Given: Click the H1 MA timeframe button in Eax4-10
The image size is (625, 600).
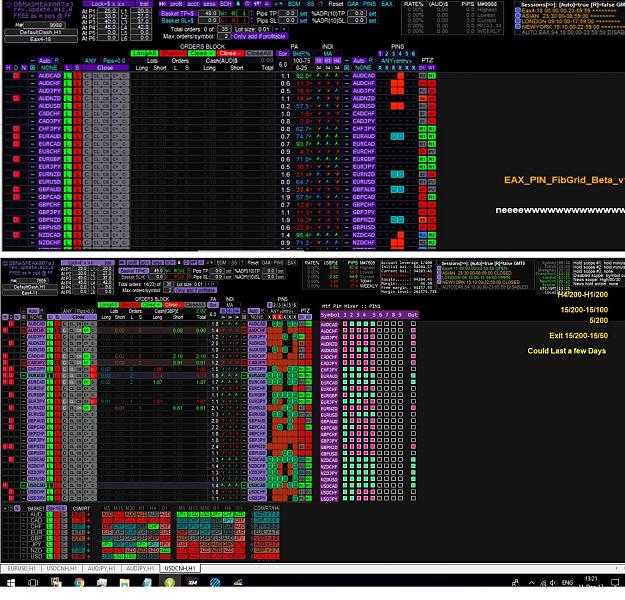Looking at the screenshot, I should pos(328,61).
